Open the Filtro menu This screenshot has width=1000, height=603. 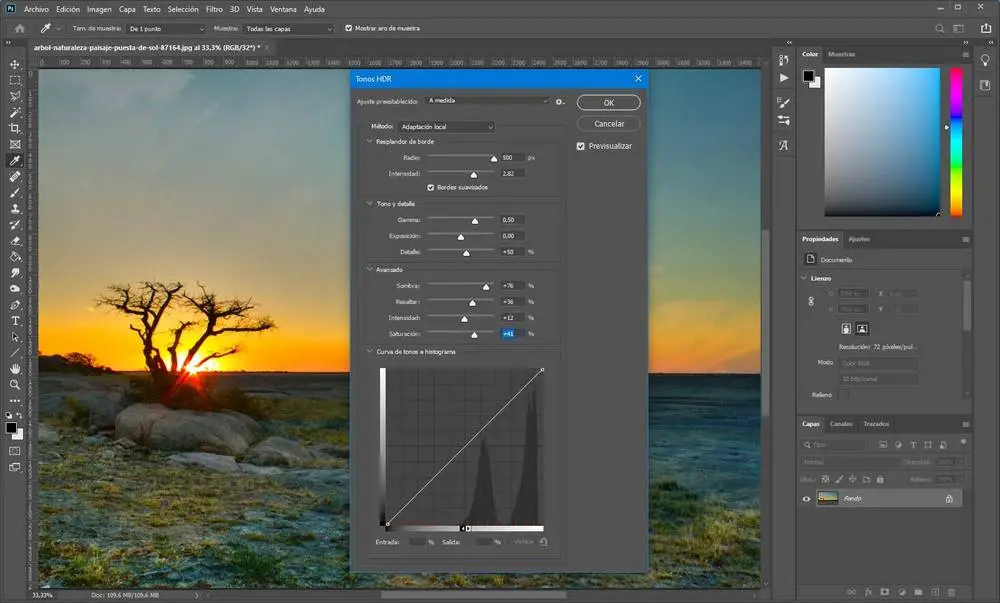pos(214,9)
